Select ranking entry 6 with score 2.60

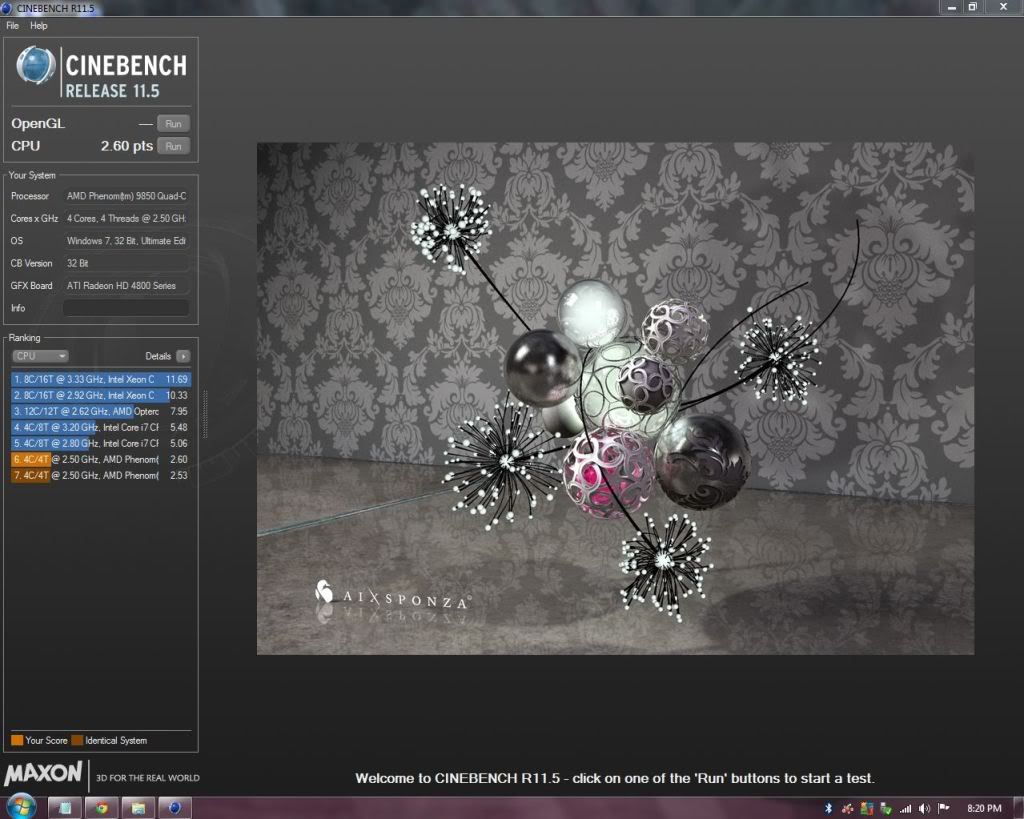pos(101,459)
